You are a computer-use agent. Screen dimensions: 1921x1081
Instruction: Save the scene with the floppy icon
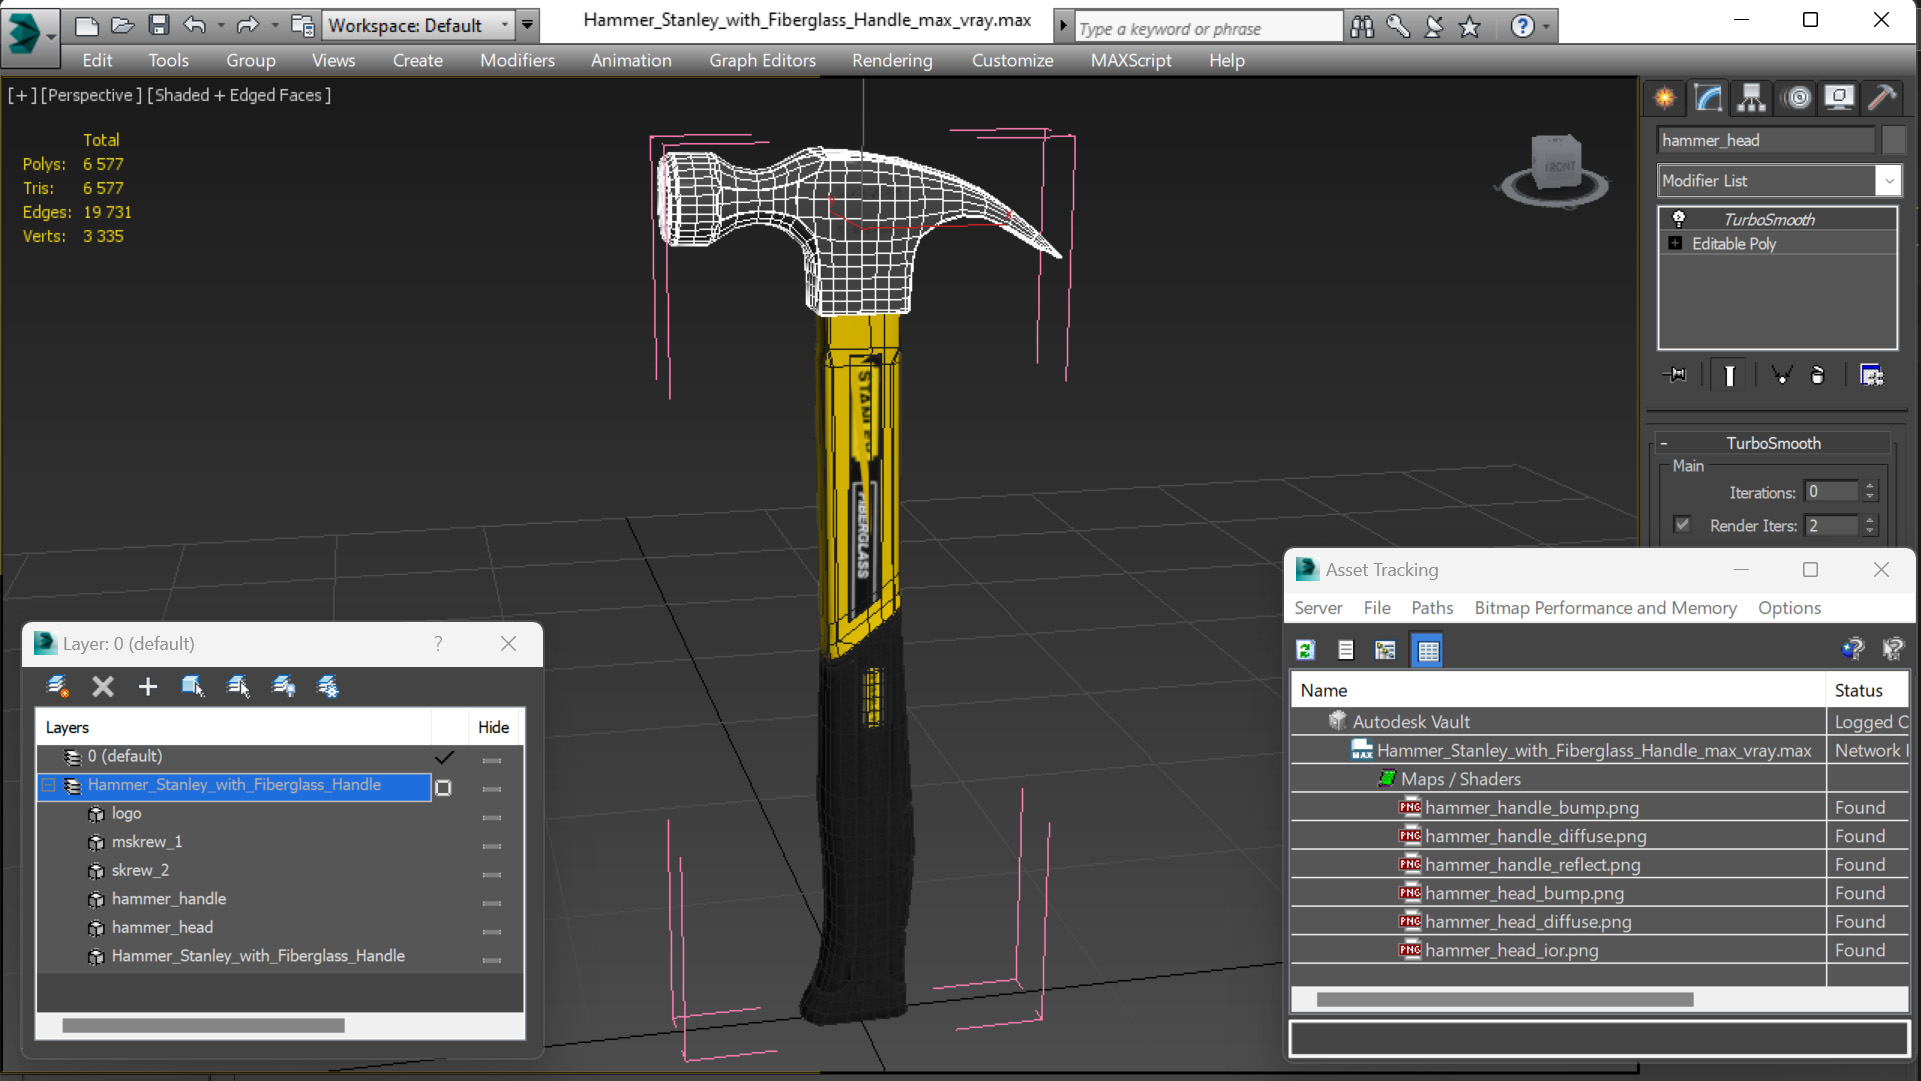158,25
